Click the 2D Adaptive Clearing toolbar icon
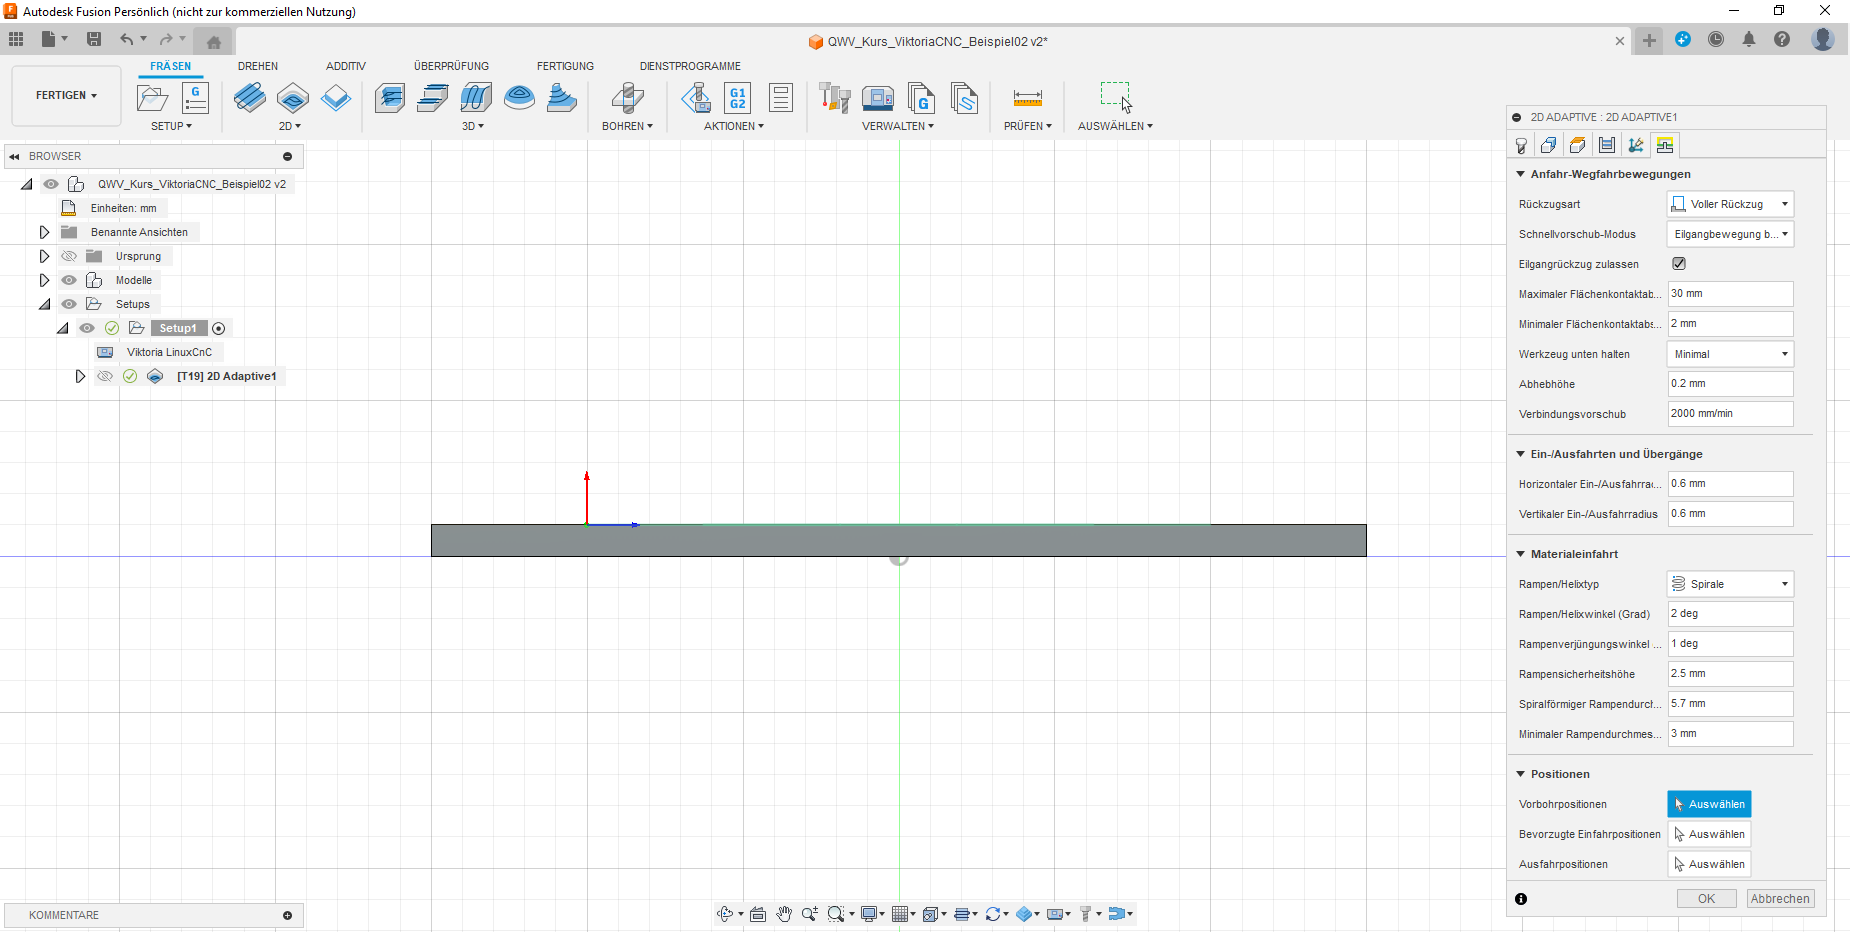This screenshot has height=932, width=1850. coord(249,98)
